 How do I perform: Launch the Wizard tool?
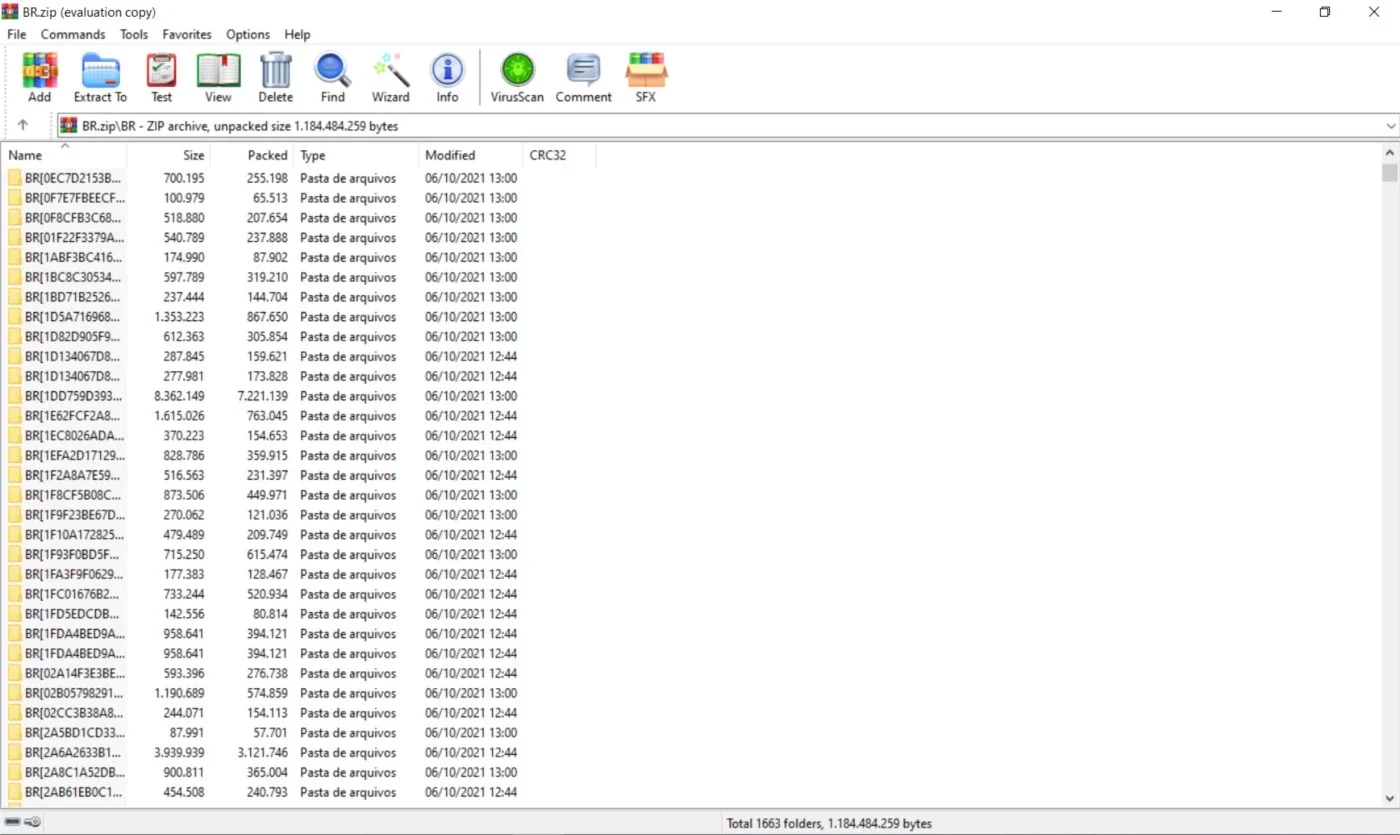point(390,77)
